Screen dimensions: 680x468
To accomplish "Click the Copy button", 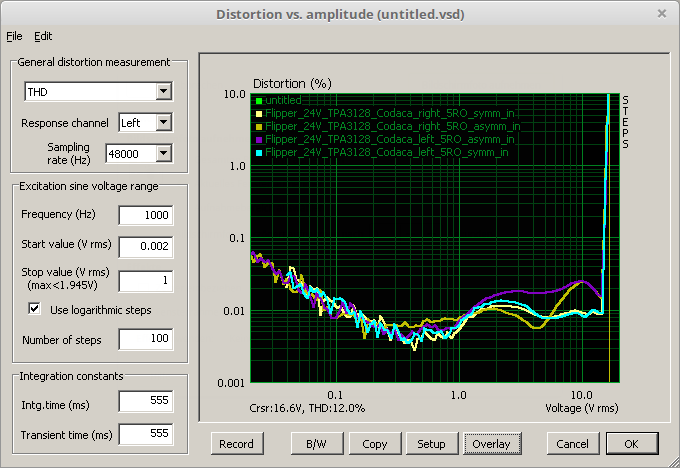I will tap(375, 444).
